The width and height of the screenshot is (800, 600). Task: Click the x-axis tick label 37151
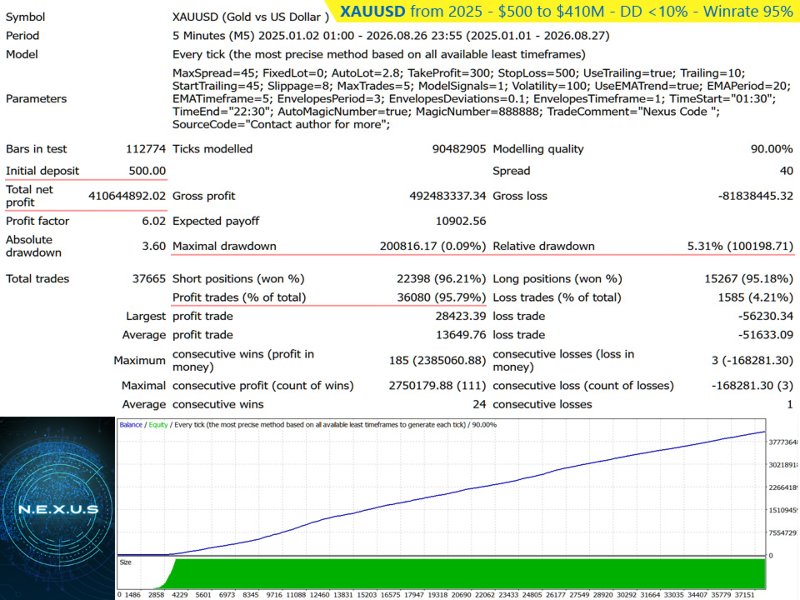(x=744, y=595)
